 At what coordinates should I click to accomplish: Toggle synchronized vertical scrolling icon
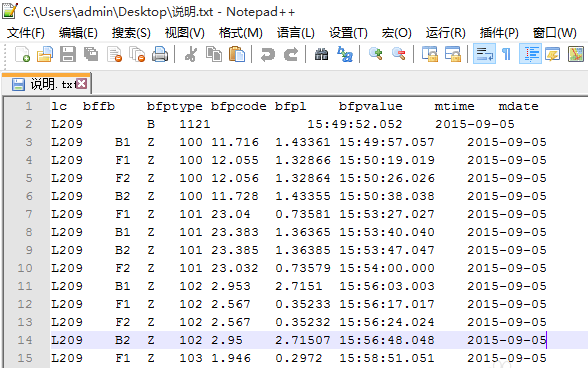tap(430, 54)
